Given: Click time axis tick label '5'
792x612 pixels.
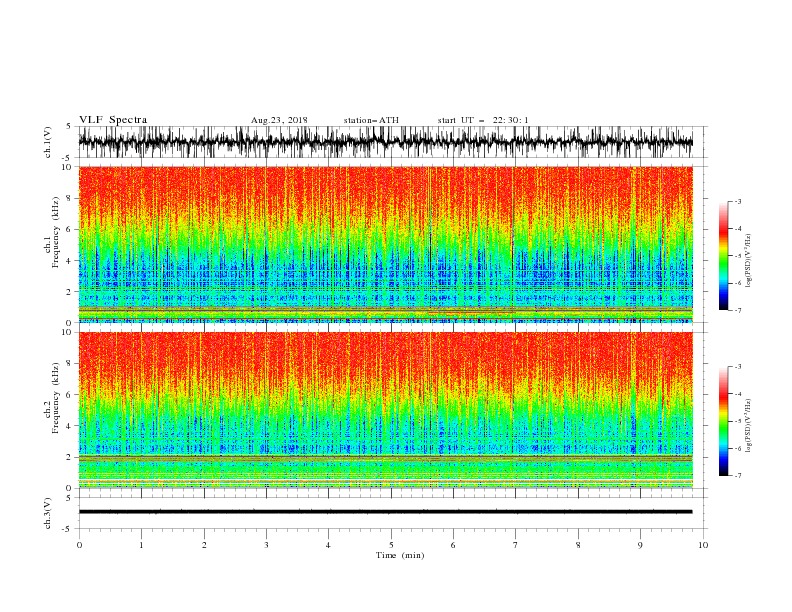Looking at the screenshot, I should click(391, 545).
